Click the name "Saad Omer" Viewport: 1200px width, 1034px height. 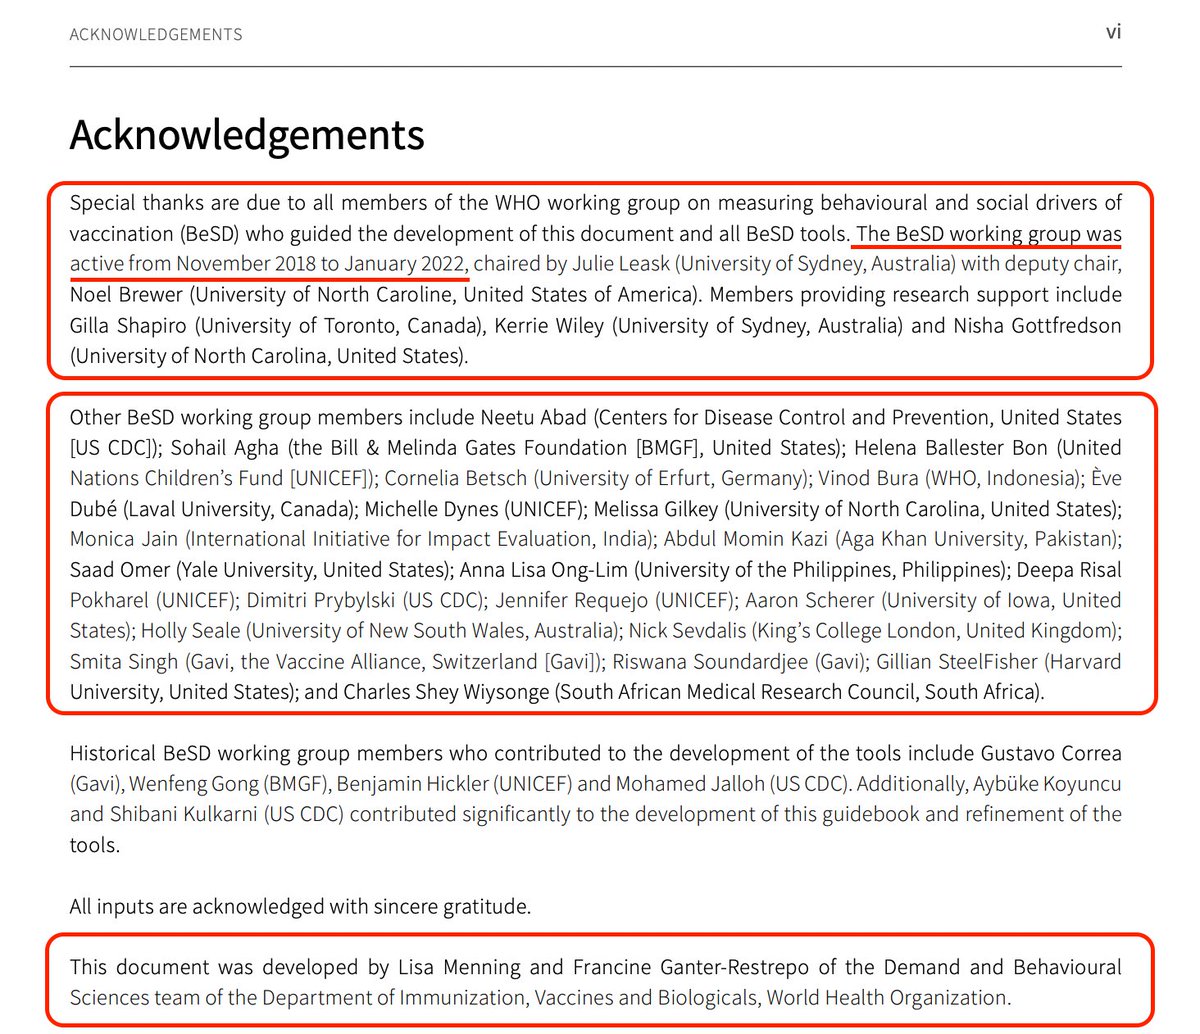click(113, 570)
